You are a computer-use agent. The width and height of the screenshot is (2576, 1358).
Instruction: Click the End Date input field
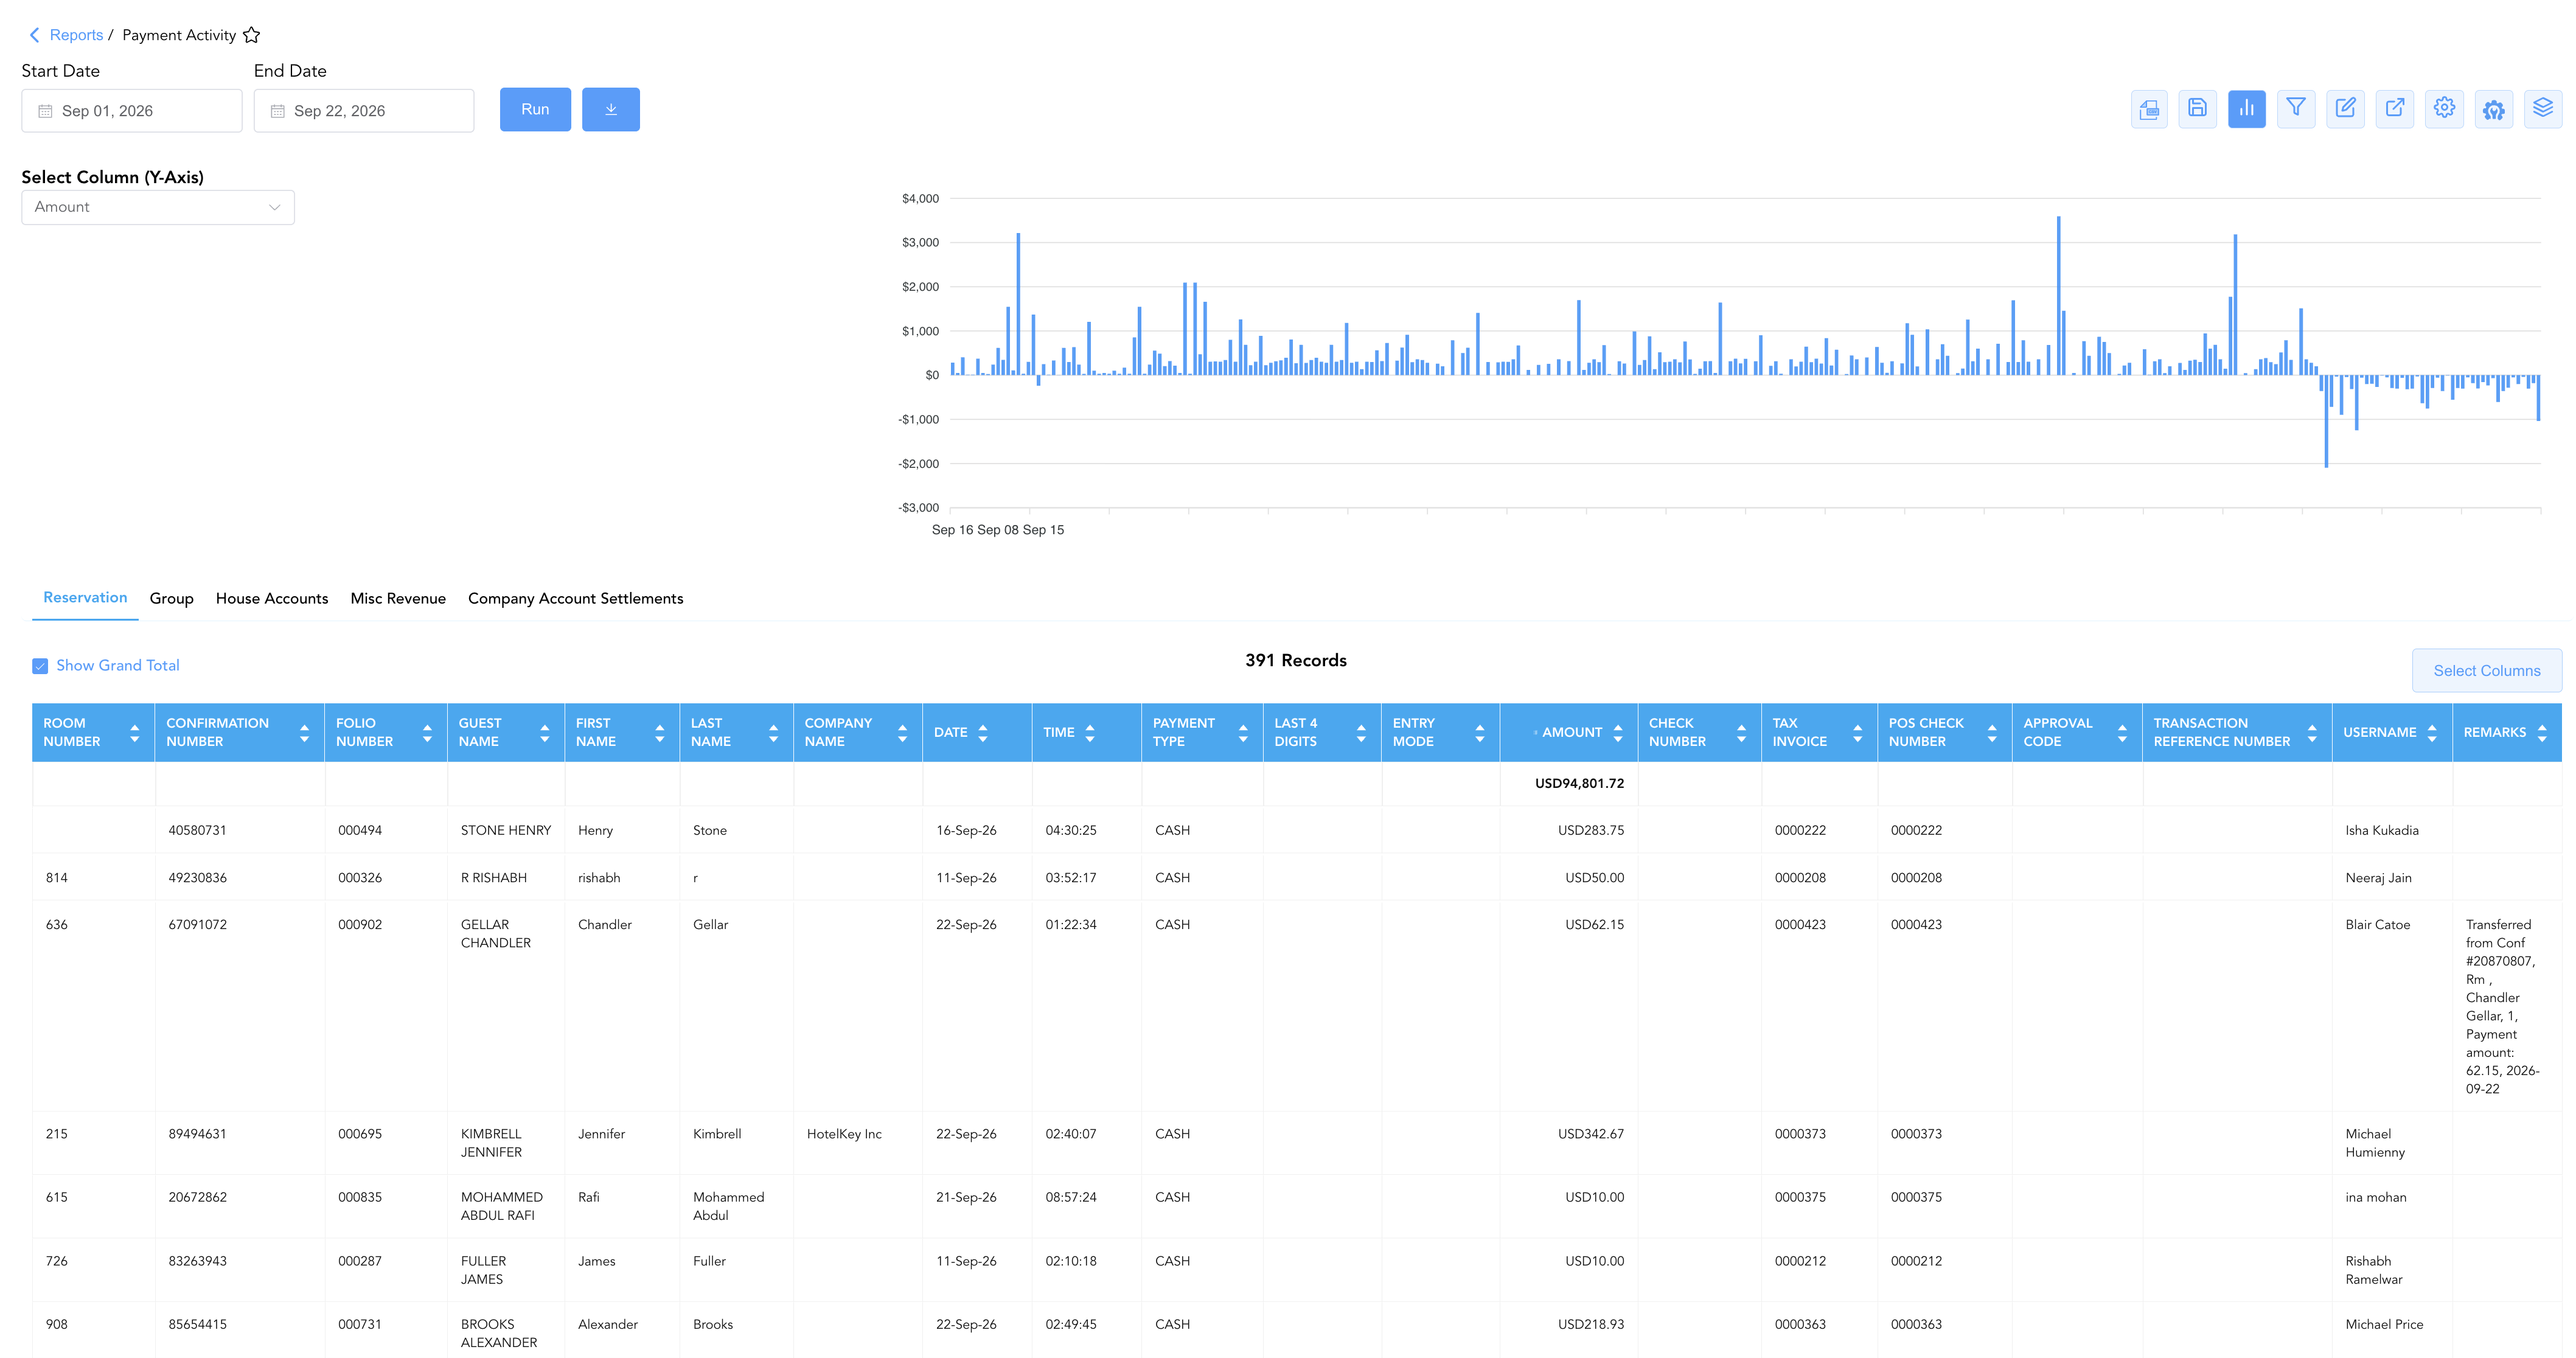[364, 111]
